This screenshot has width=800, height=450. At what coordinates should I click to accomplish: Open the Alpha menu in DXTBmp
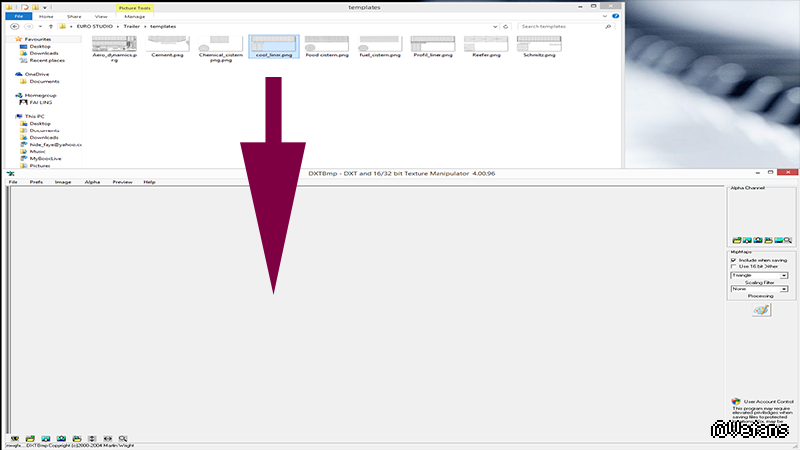click(x=92, y=182)
